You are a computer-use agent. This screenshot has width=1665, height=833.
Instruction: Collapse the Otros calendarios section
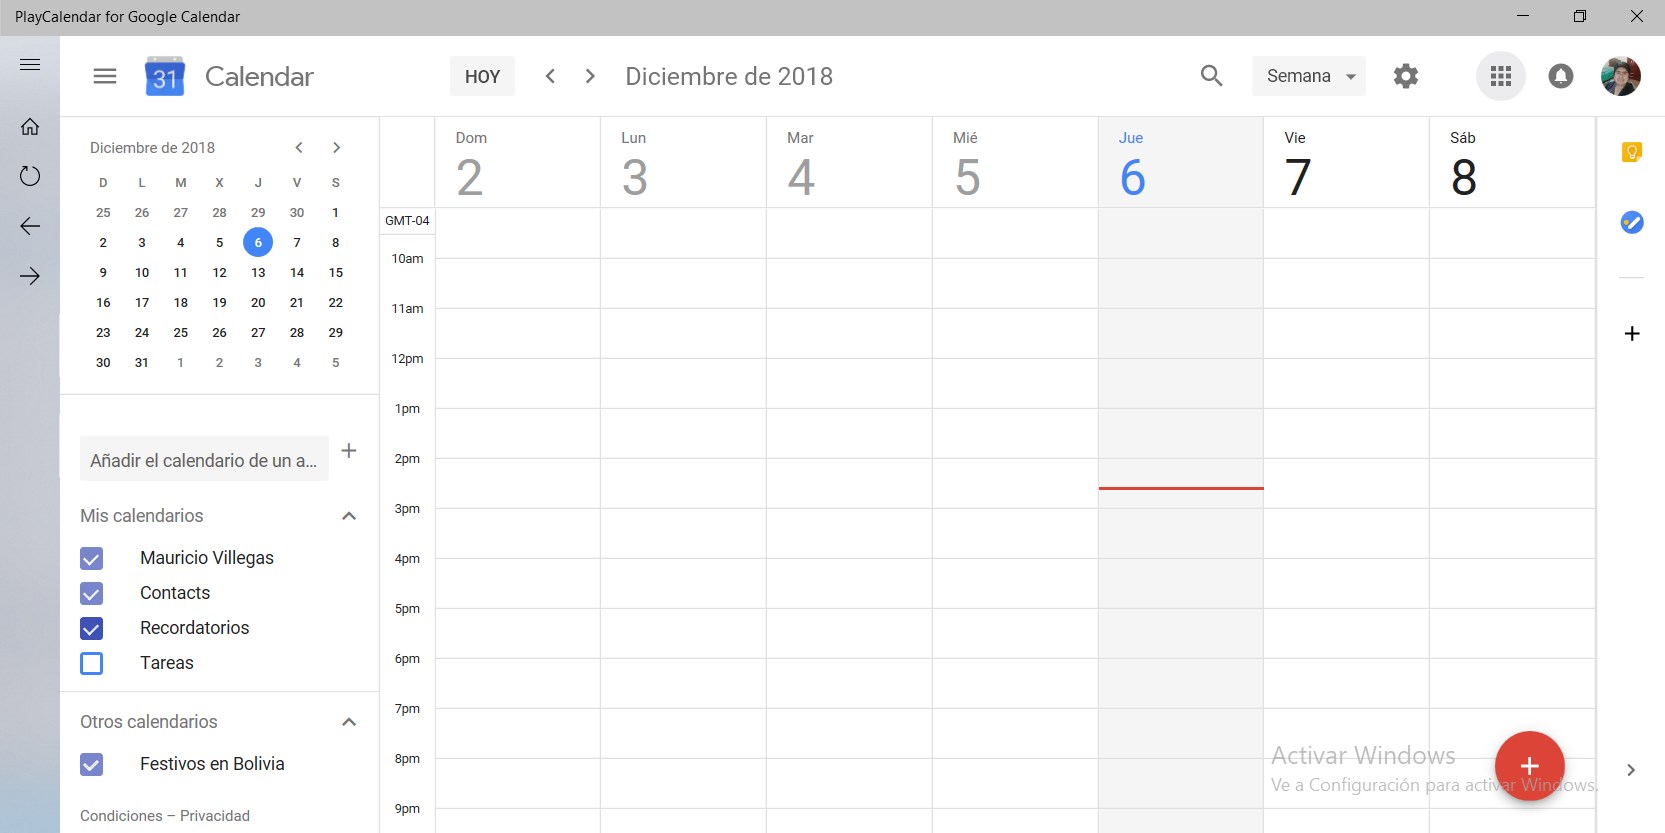349,722
